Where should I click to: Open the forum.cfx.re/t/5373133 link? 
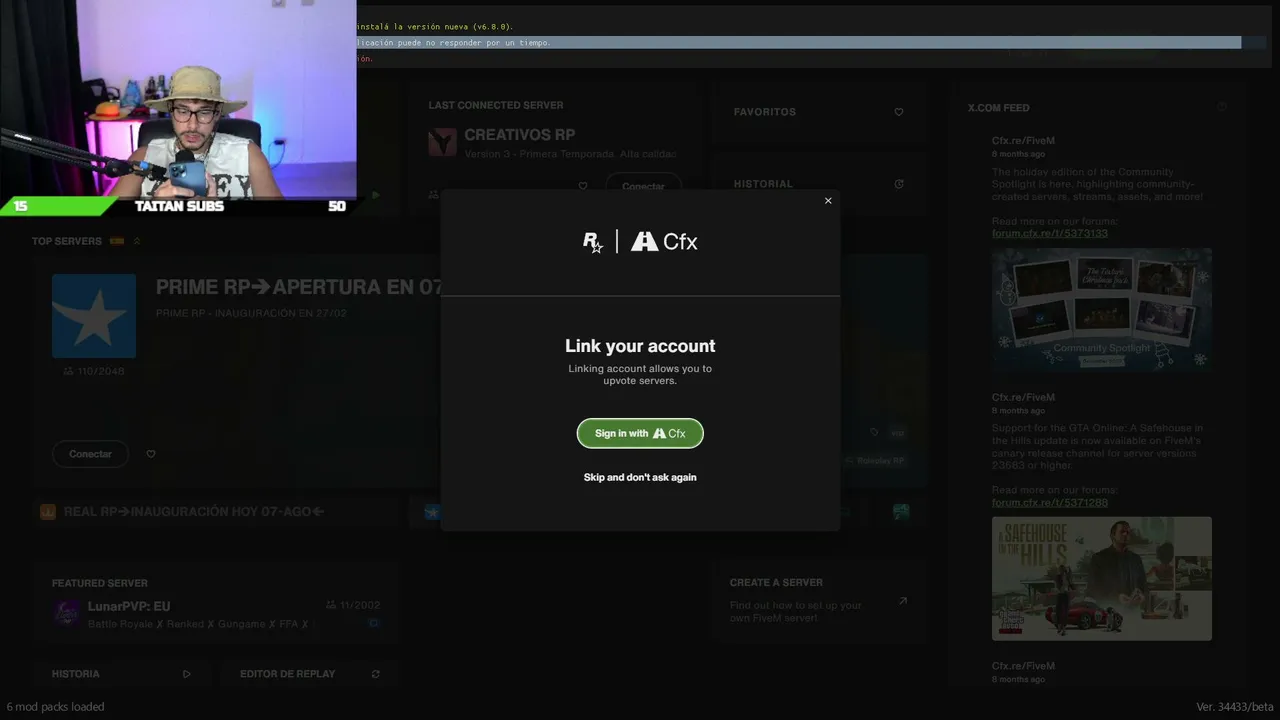(1050, 233)
